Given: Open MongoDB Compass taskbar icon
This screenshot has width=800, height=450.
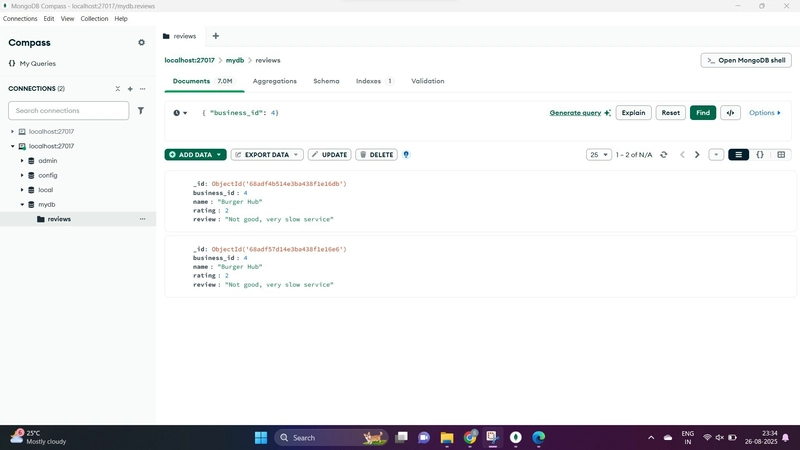Looking at the screenshot, I should tap(516, 437).
